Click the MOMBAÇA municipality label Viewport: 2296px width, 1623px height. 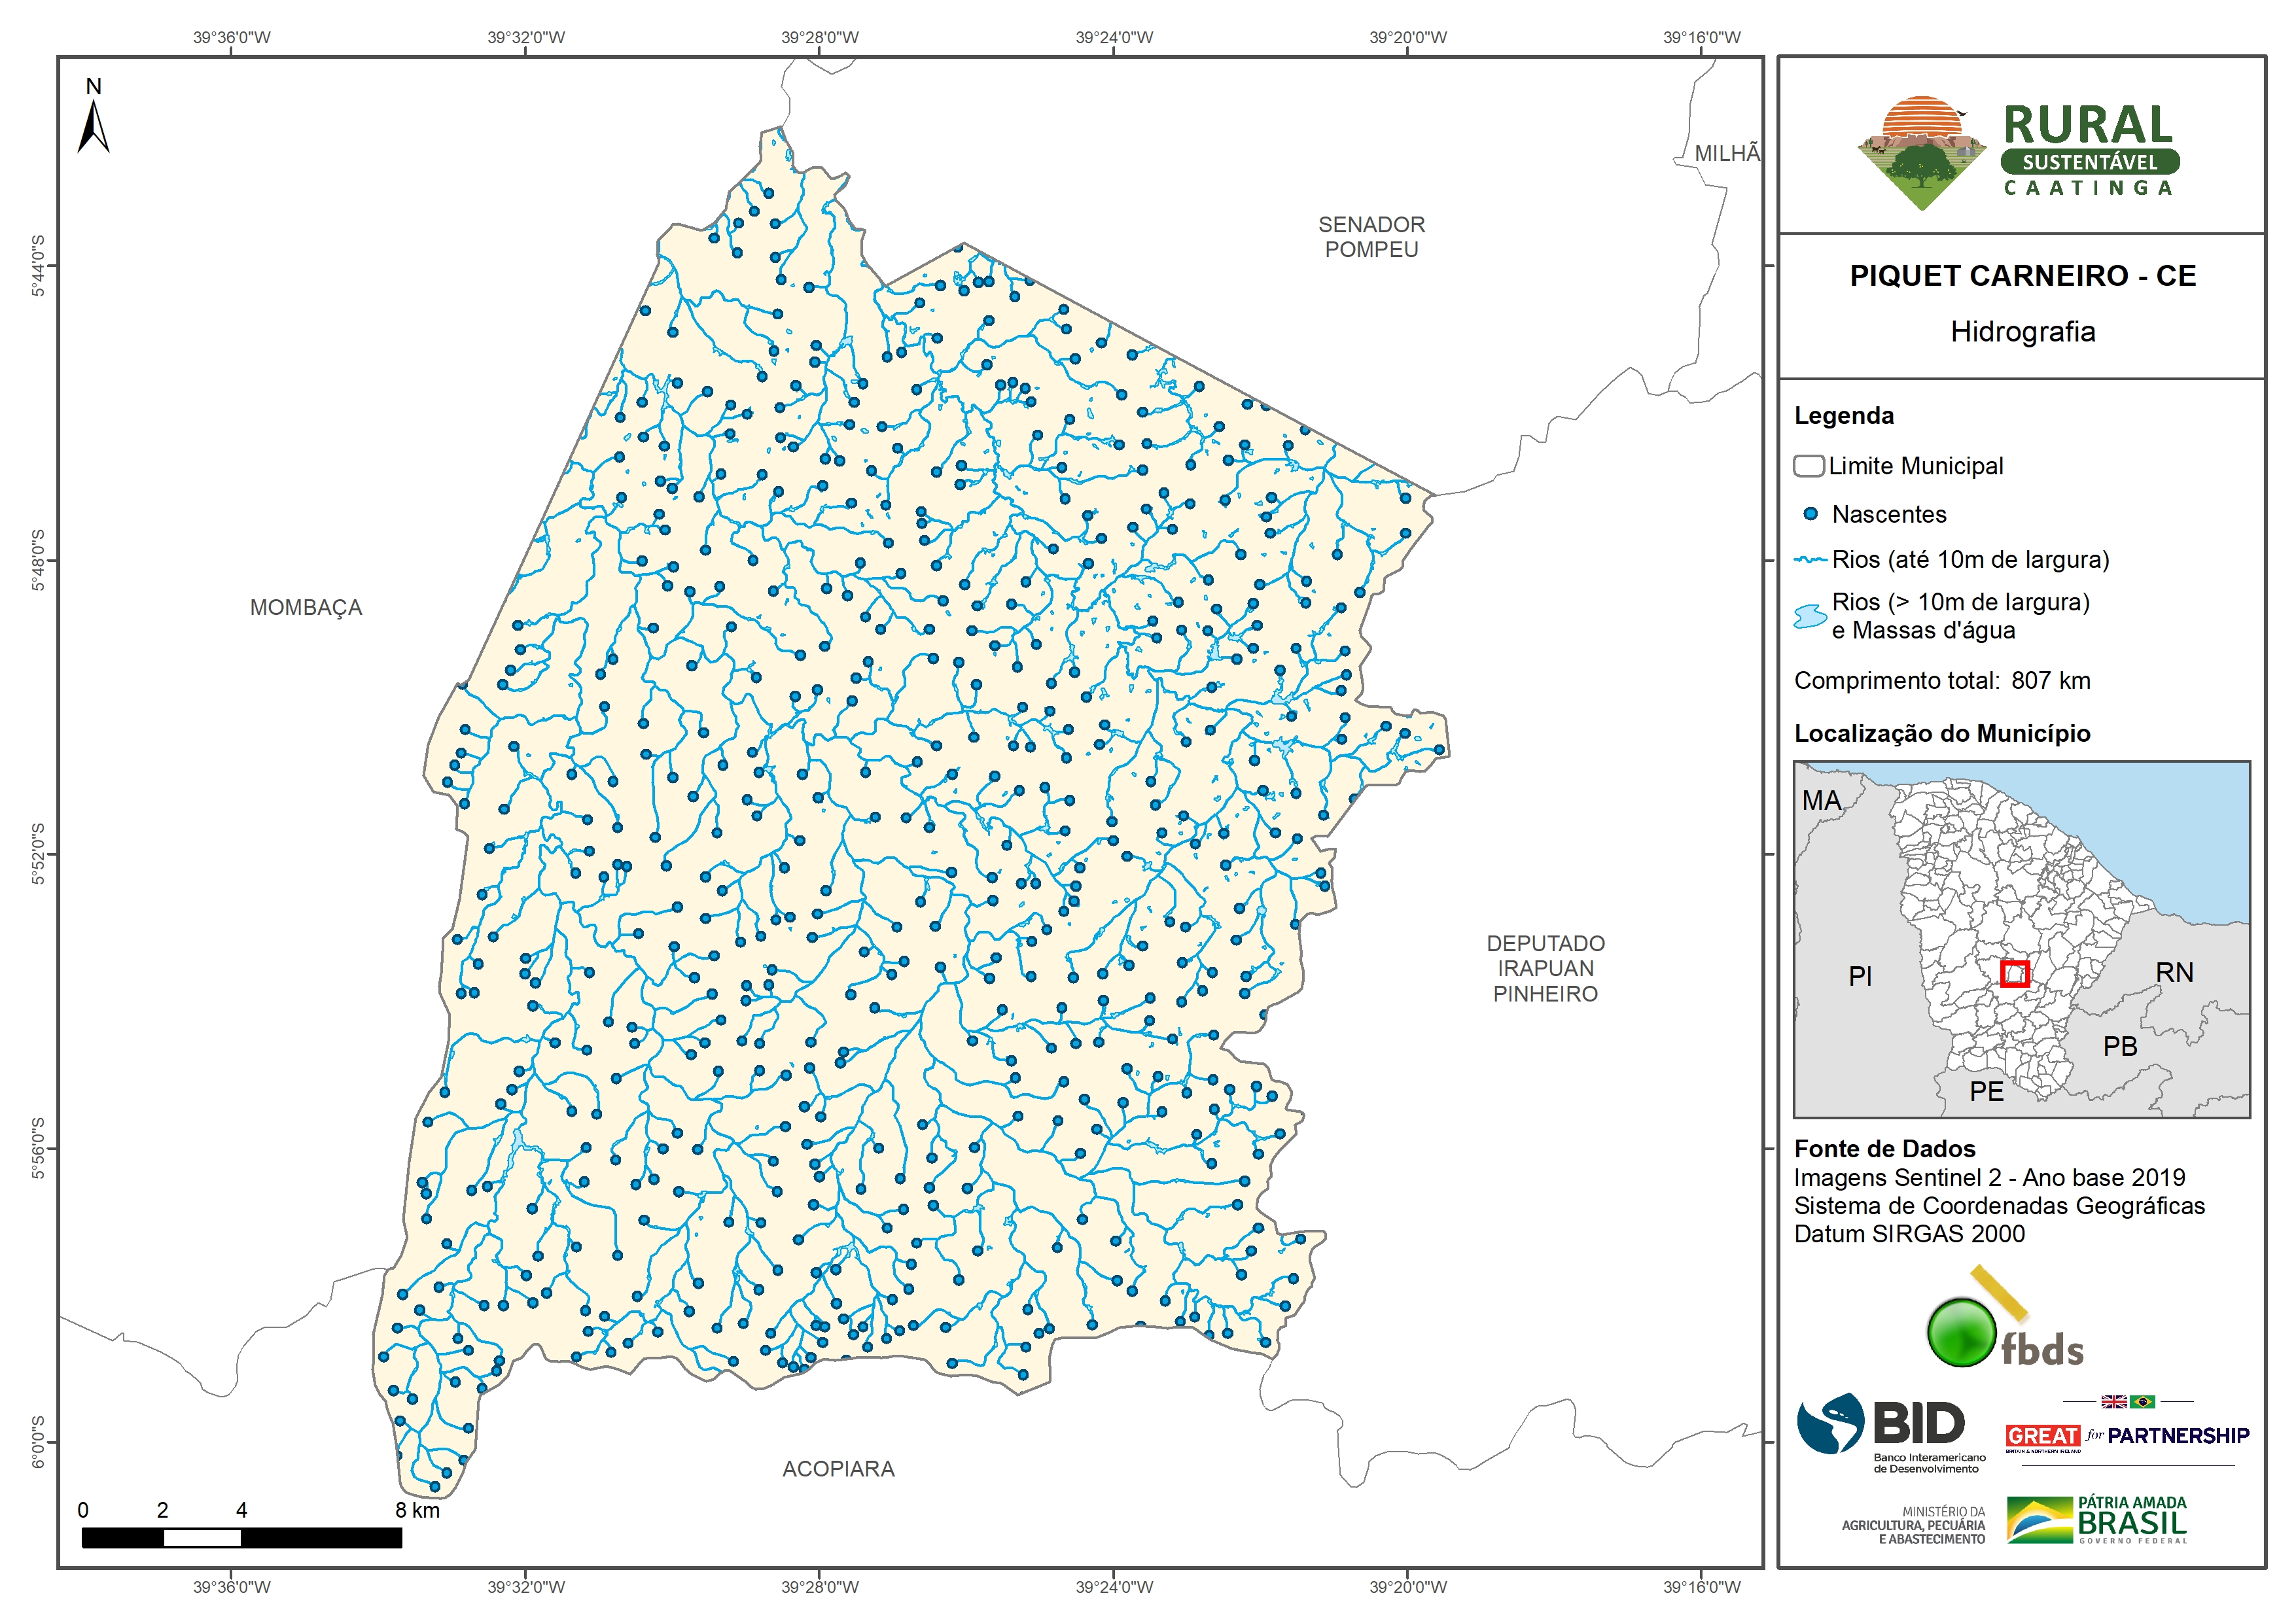306,608
